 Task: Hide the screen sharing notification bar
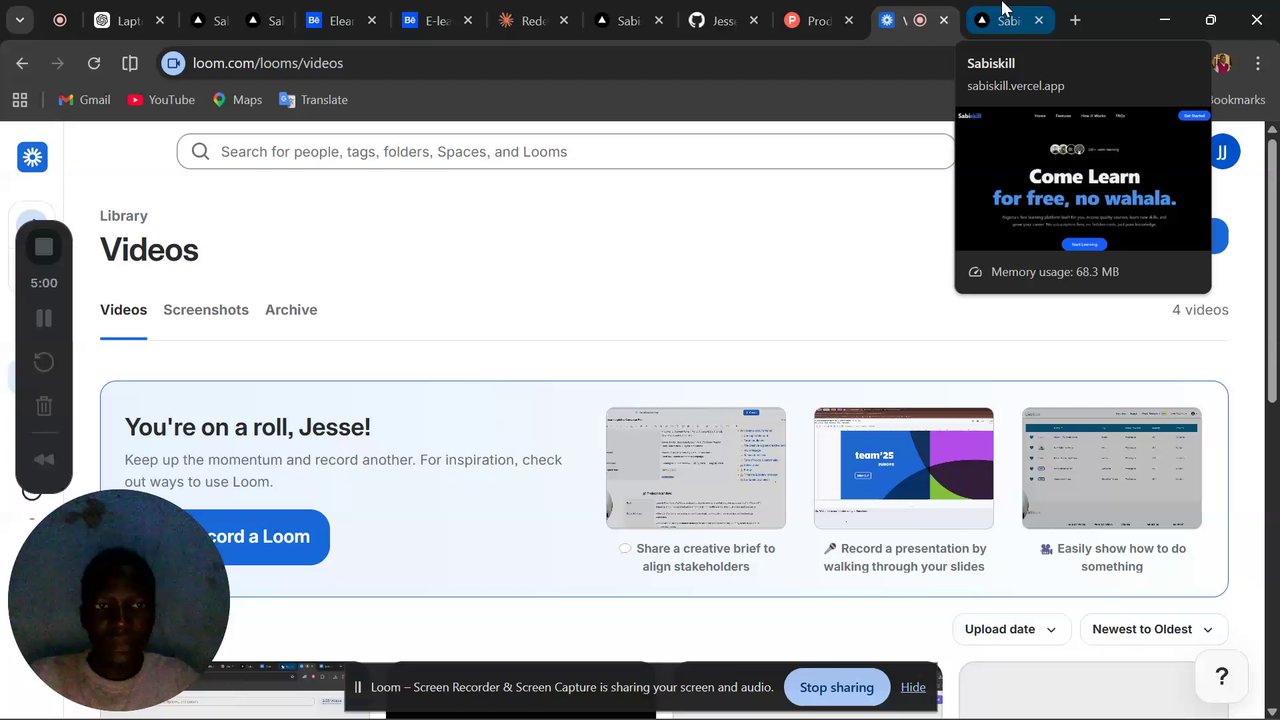[x=913, y=687]
